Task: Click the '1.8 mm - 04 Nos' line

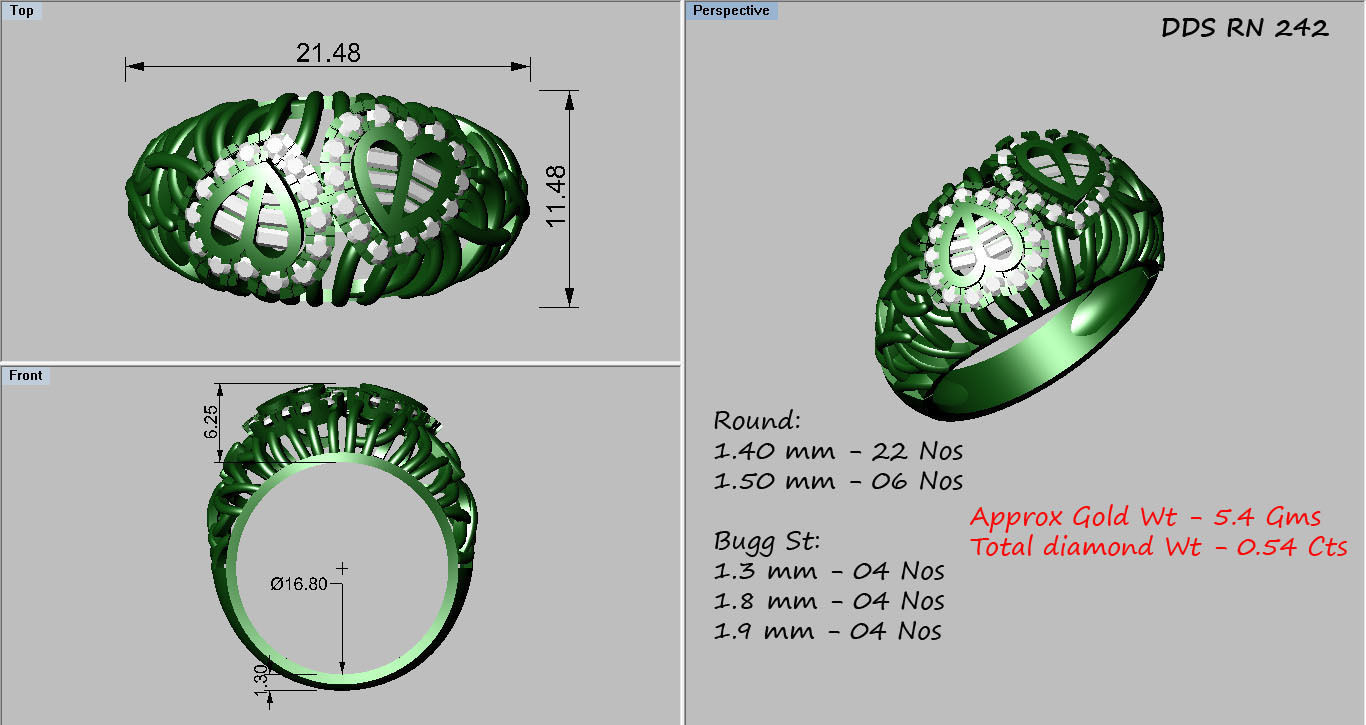Action: [x=829, y=602]
